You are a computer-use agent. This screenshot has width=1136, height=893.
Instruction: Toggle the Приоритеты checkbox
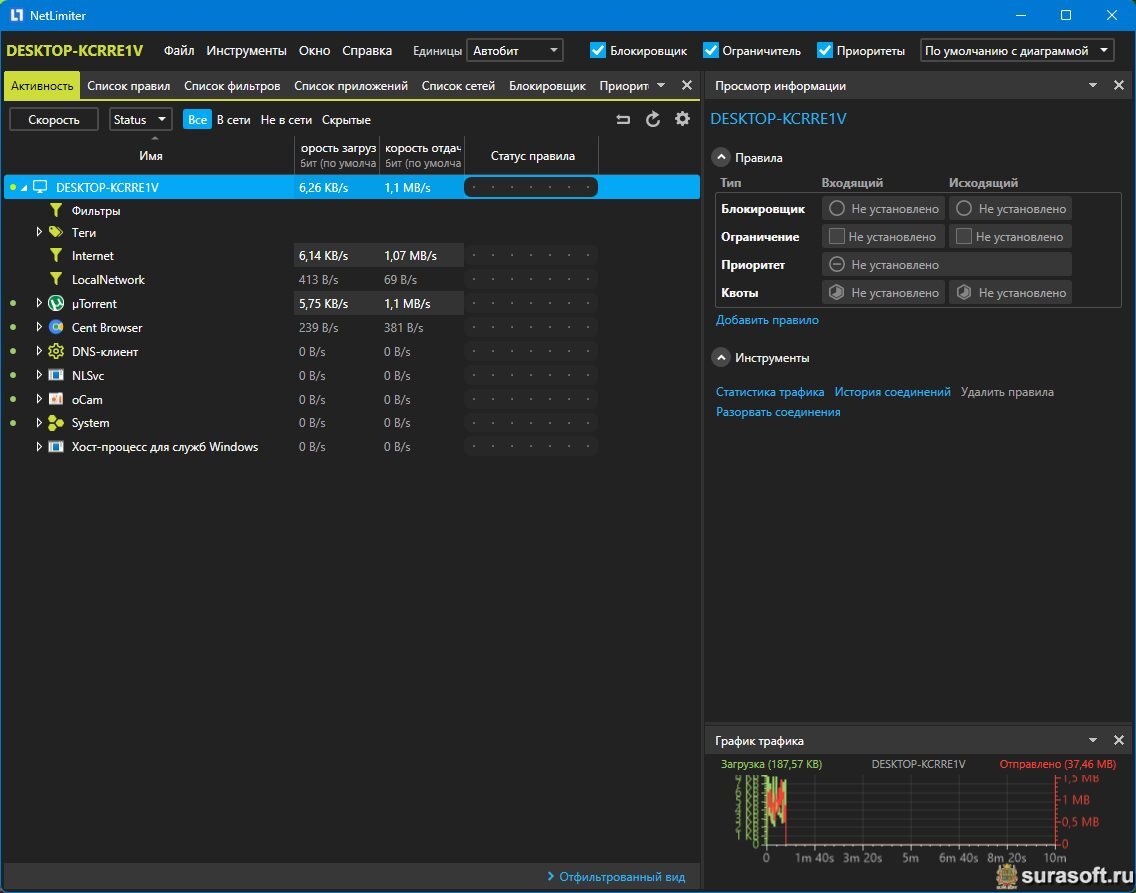point(824,50)
